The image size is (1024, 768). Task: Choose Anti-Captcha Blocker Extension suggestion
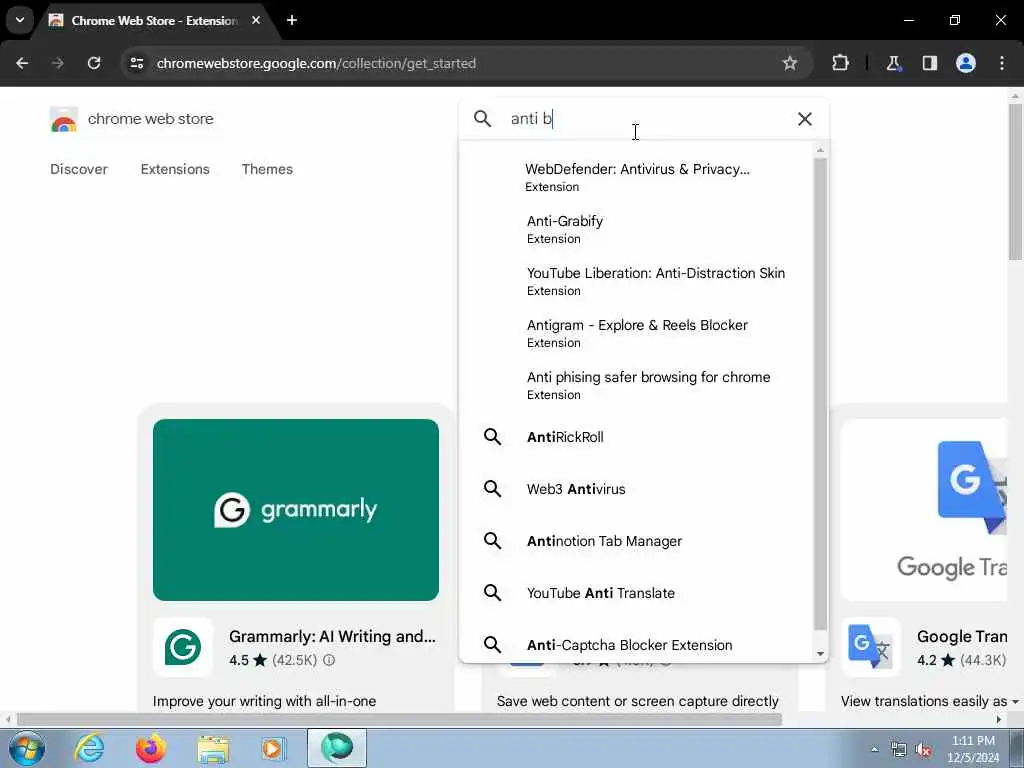[x=637, y=645]
